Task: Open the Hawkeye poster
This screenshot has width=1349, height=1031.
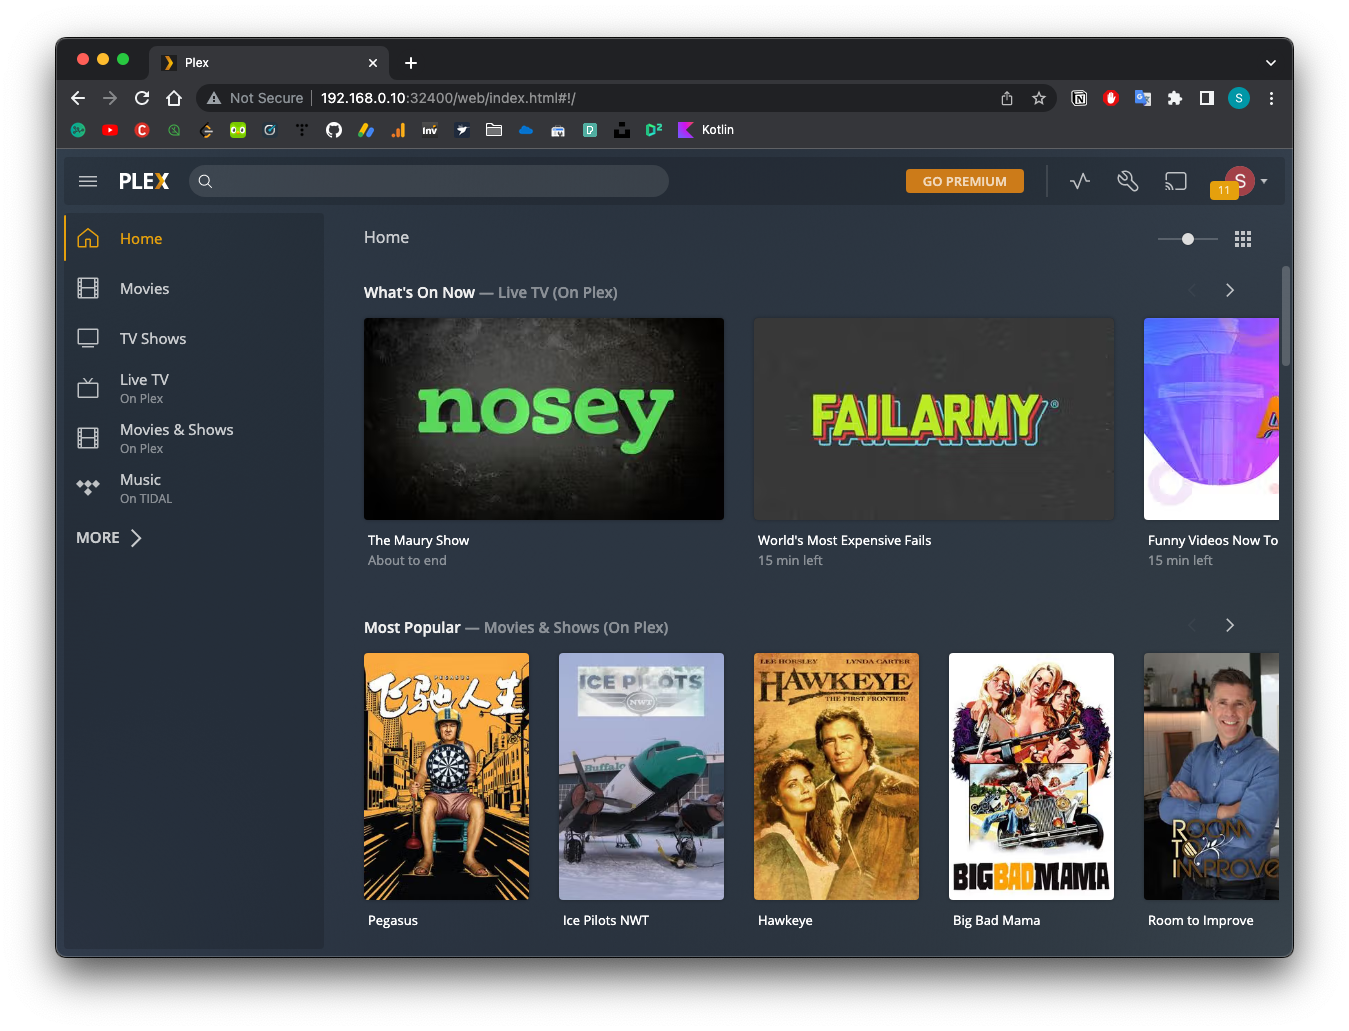Action: click(x=836, y=776)
